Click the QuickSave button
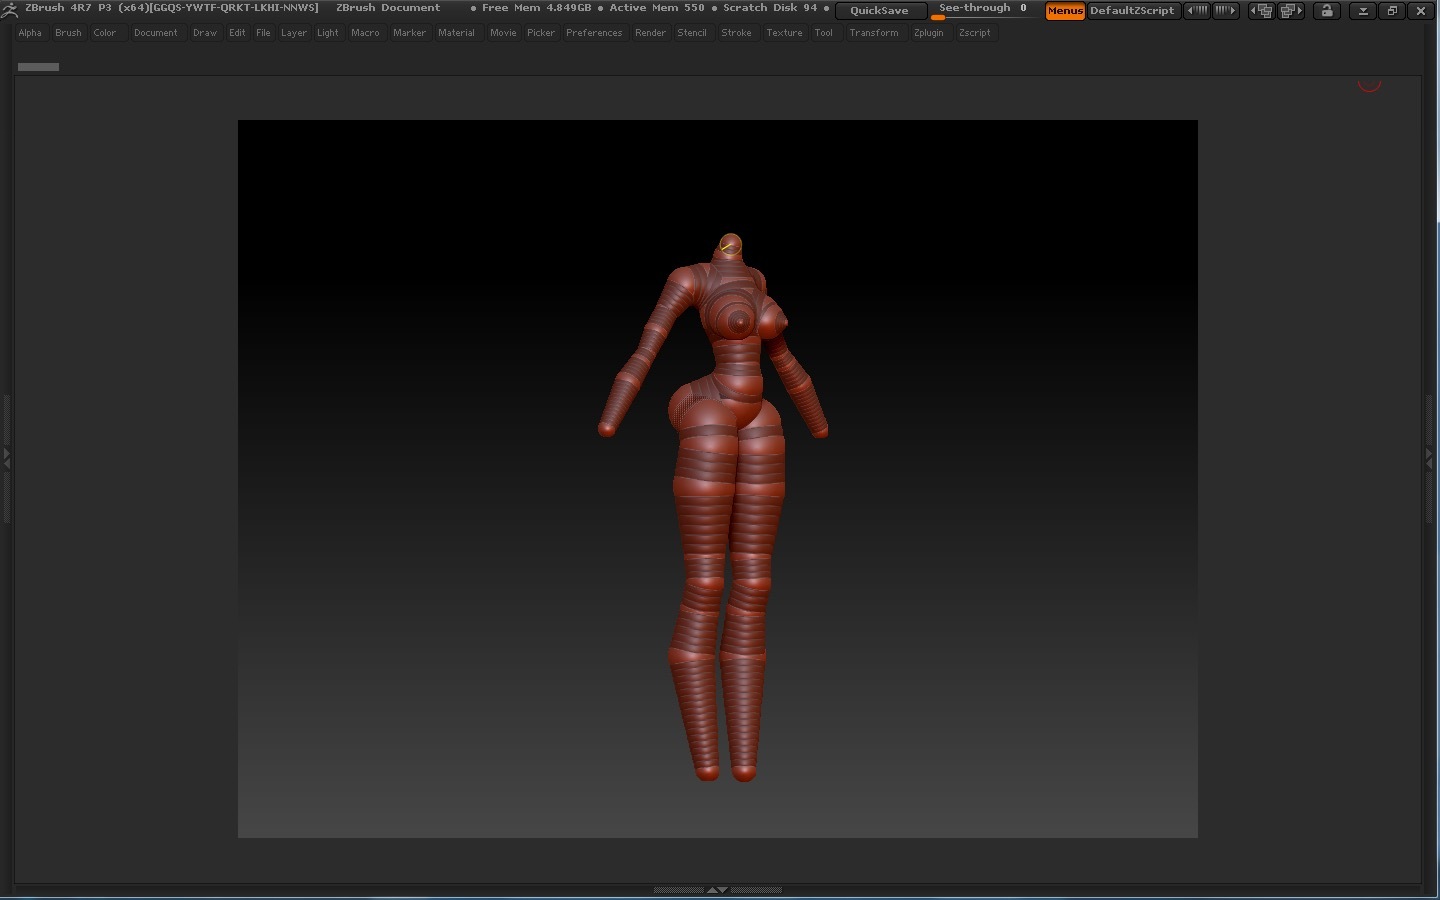 [880, 10]
